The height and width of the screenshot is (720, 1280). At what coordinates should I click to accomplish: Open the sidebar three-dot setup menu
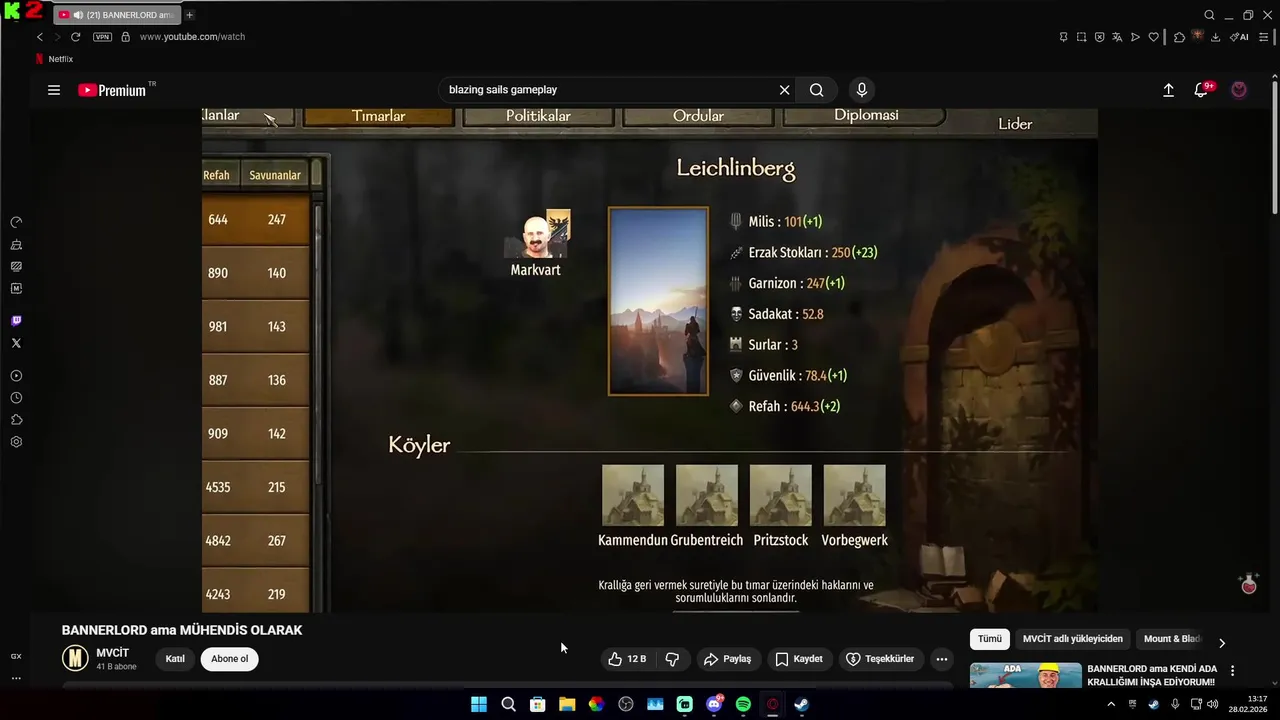pos(16,679)
